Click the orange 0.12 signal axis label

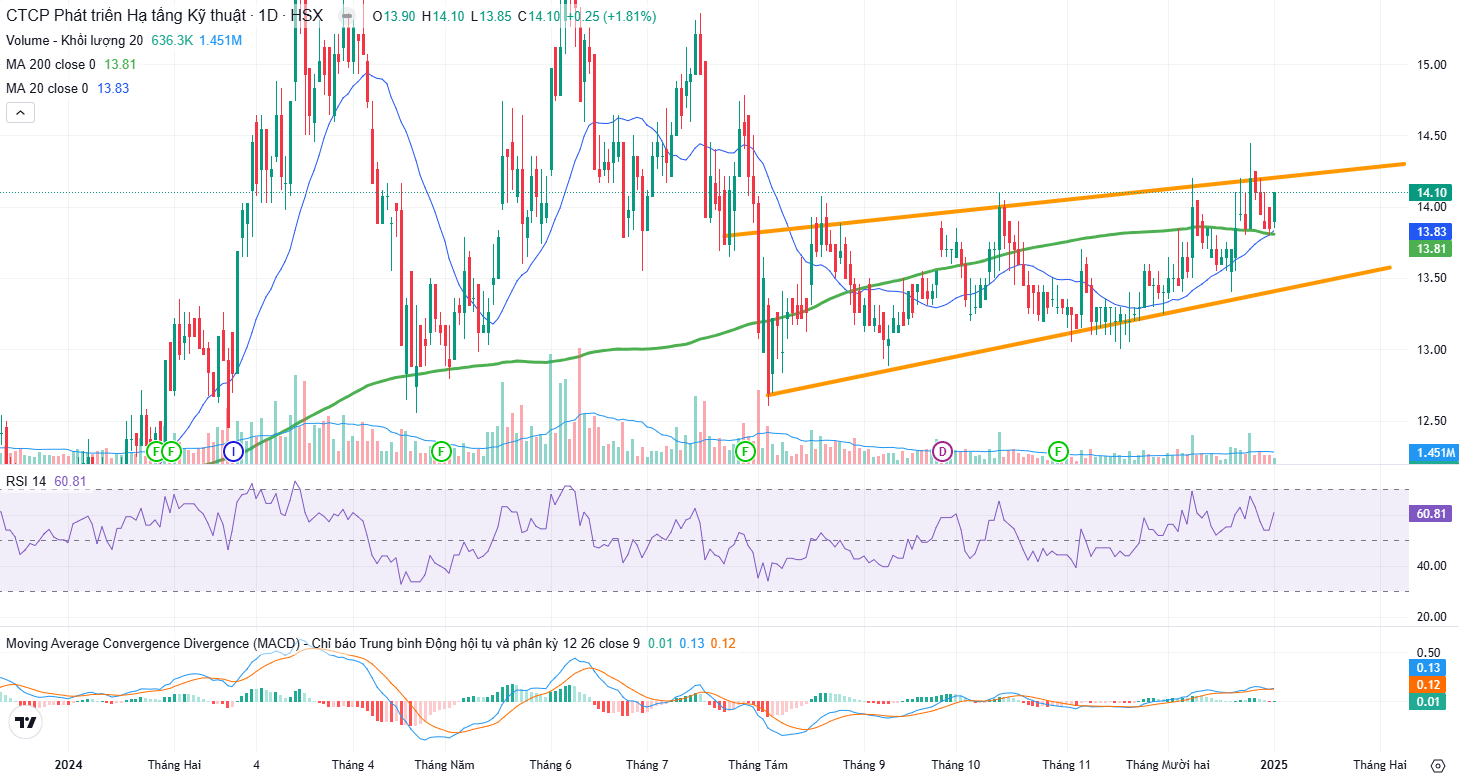point(1426,685)
